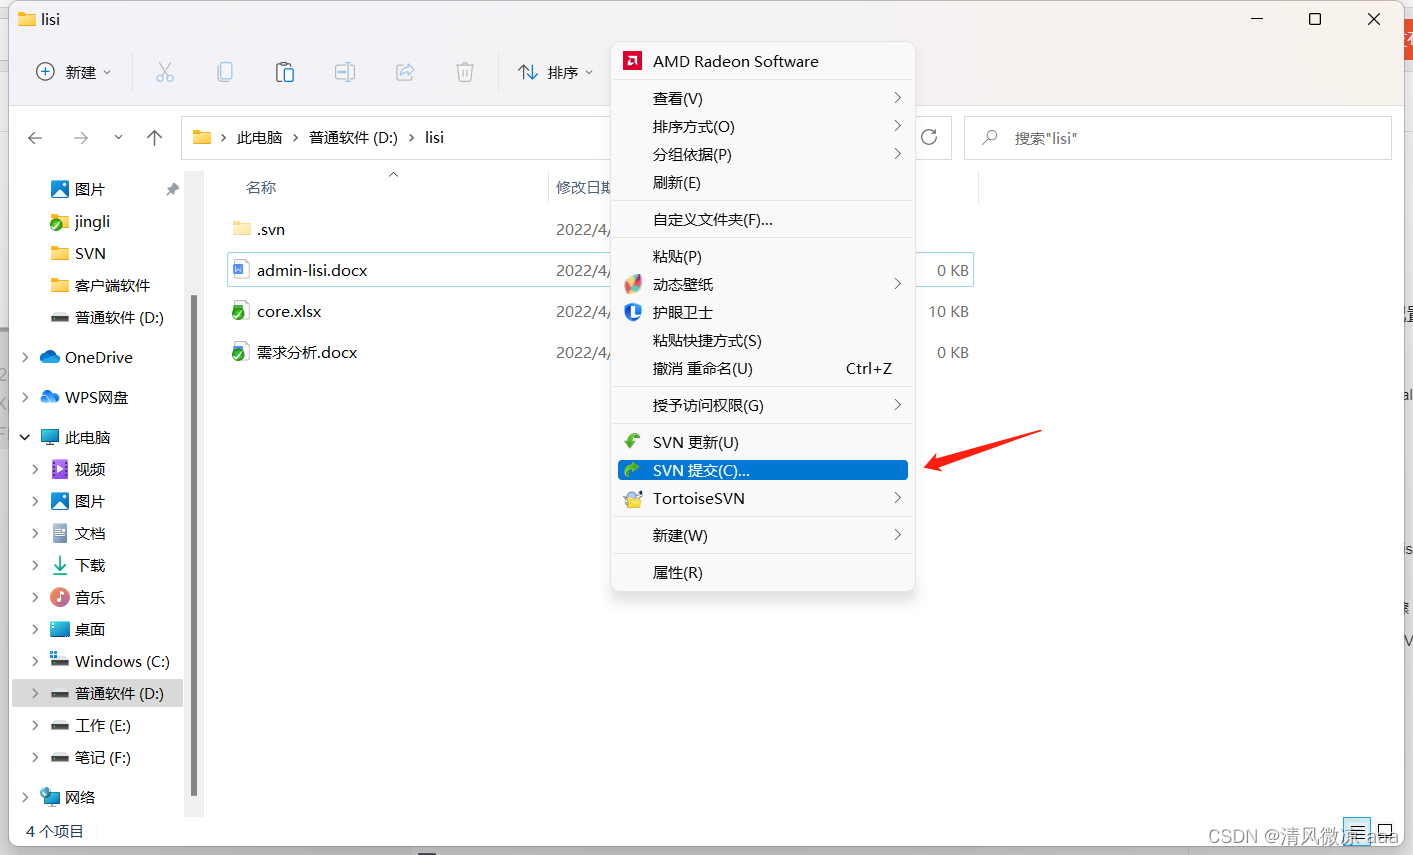Click AMD Radeon Software menu entry
The height and width of the screenshot is (855, 1413).
[x=763, y=61]
